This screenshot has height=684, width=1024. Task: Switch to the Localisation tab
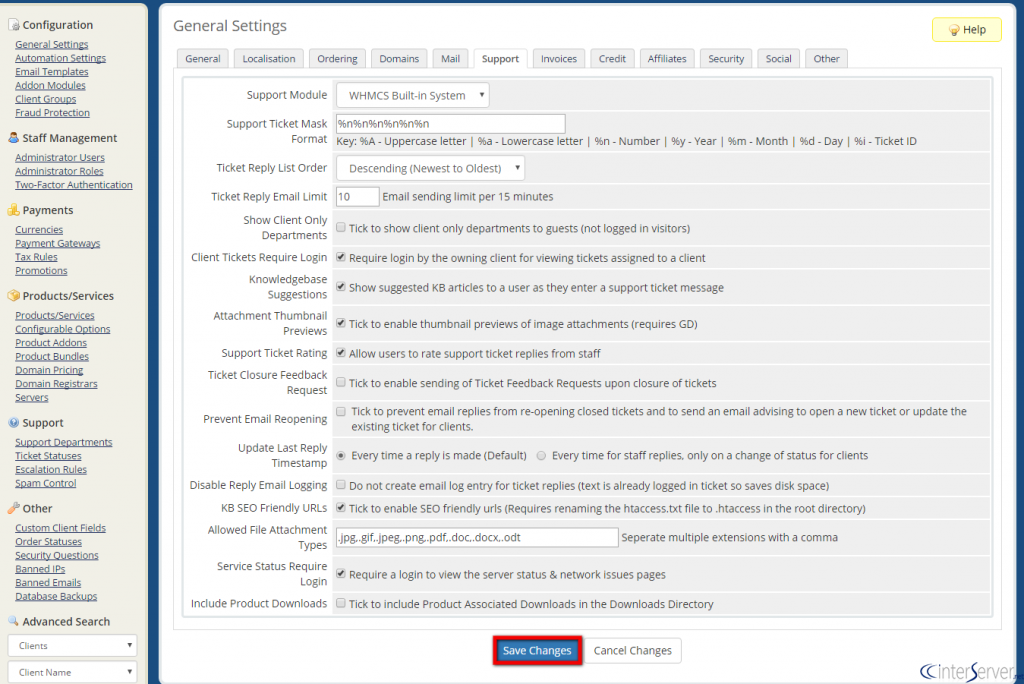click(x=269, y=59)
